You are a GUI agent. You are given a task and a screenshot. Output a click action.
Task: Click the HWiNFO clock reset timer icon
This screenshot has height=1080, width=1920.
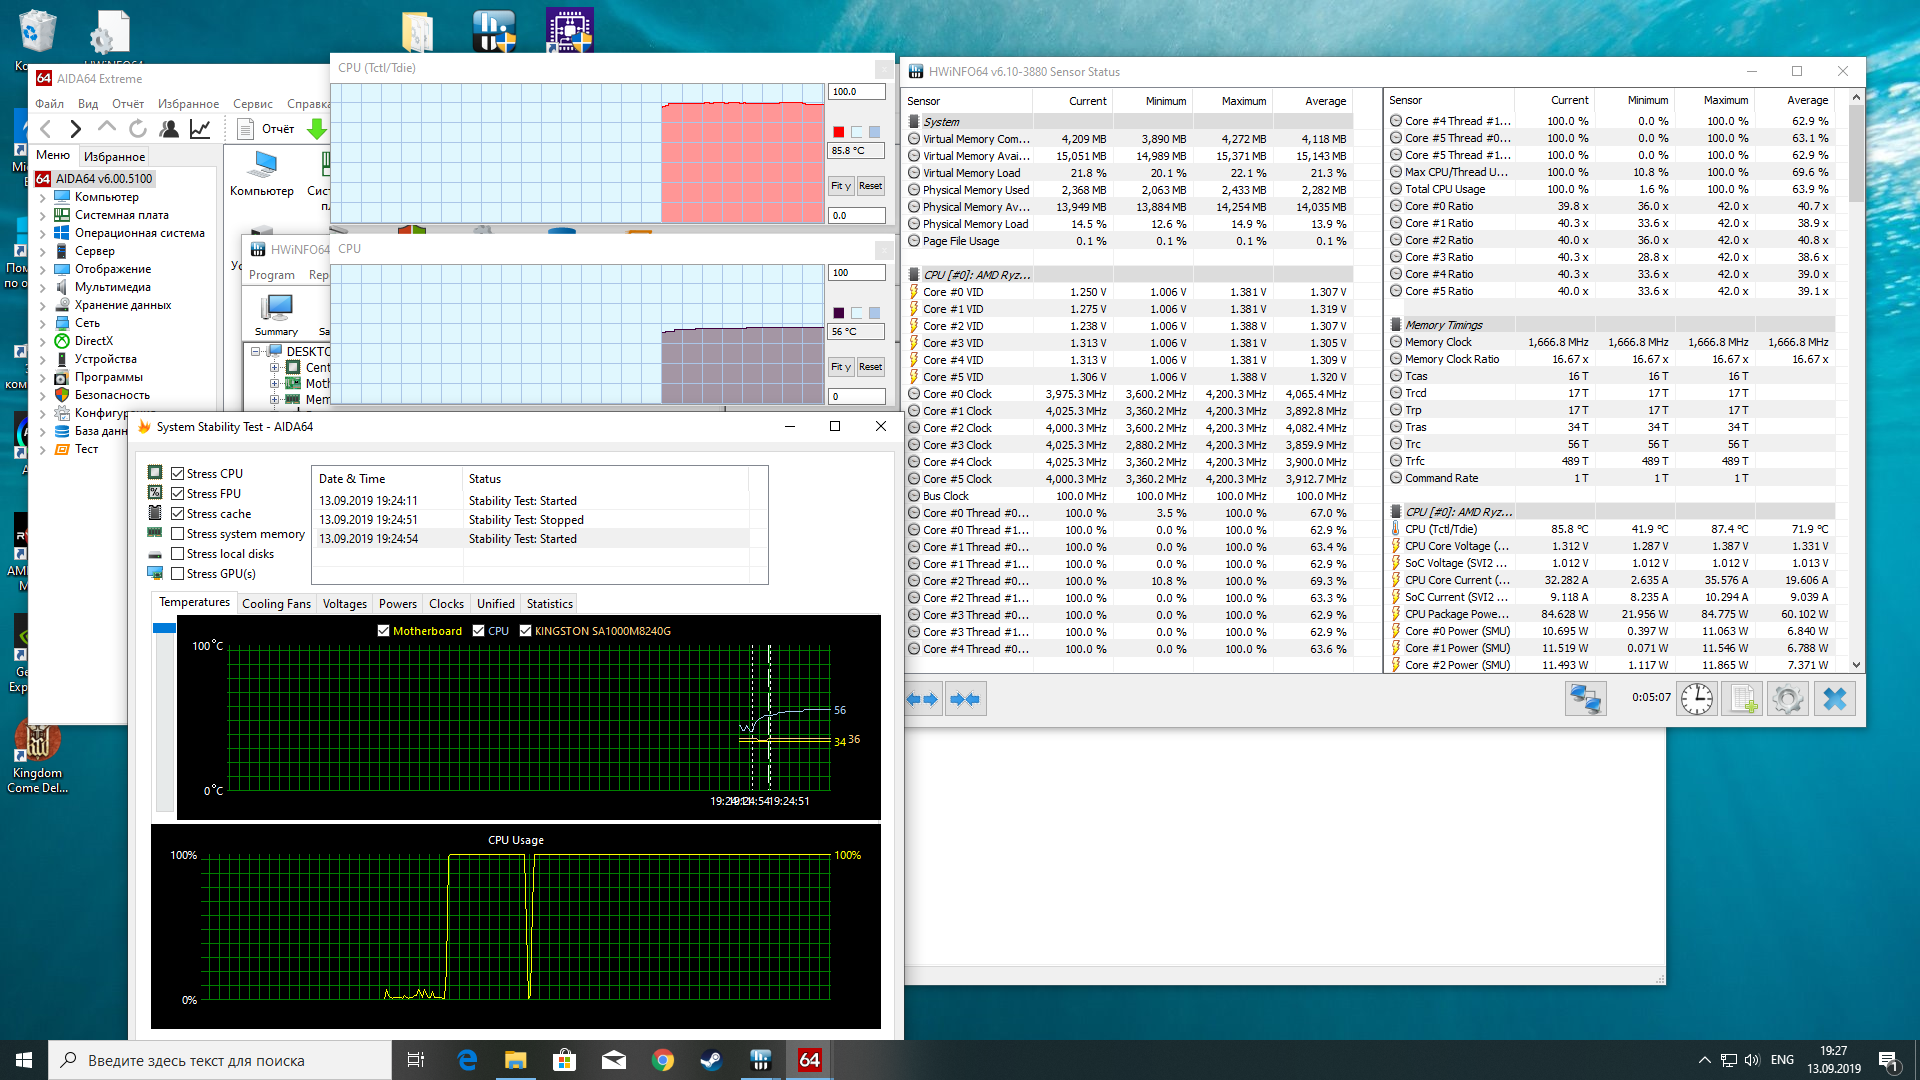[x=1697, y=698]
